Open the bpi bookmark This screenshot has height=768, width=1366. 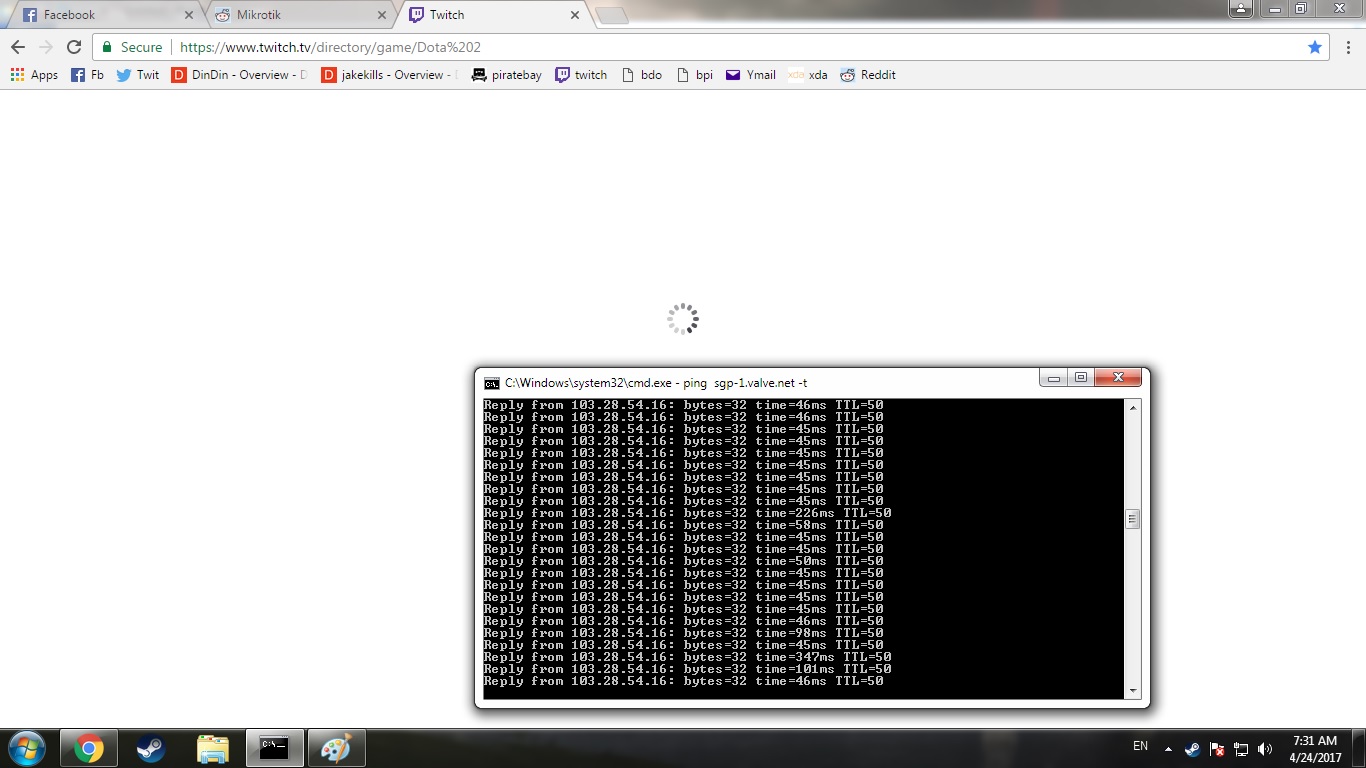(x=695, y=75)
